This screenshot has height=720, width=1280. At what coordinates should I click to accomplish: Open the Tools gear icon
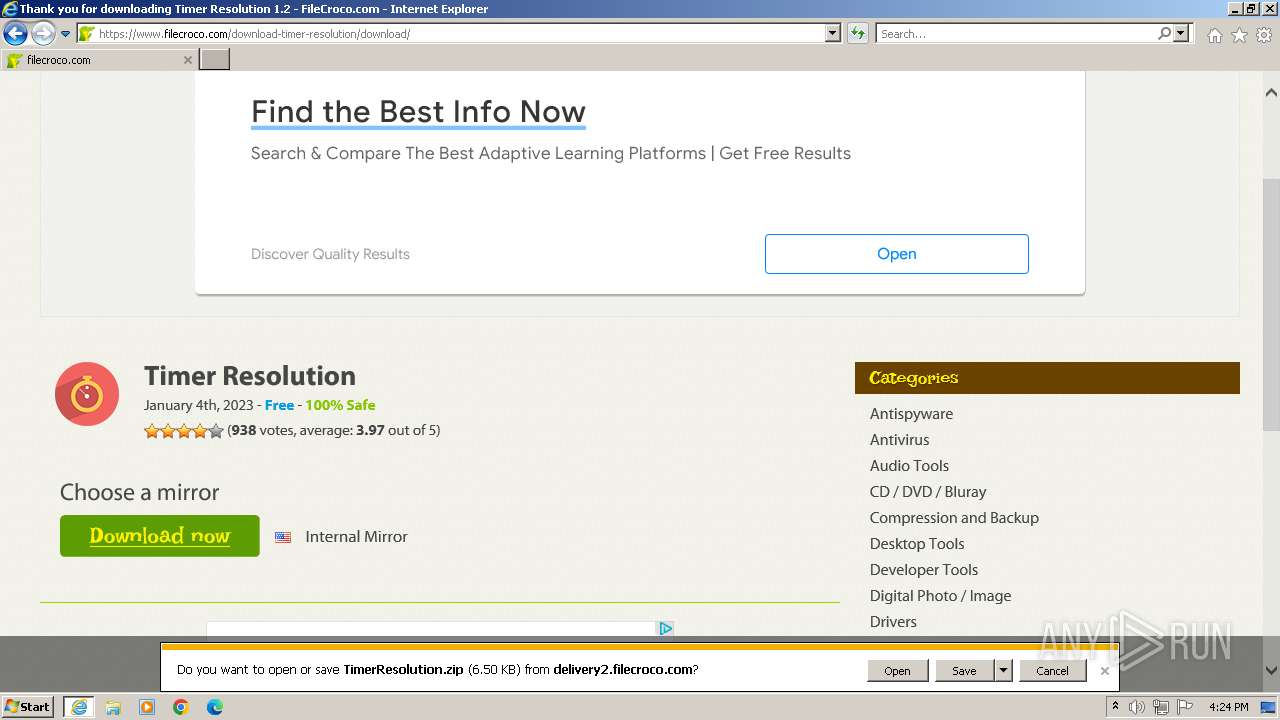pyautogui.click(x=1264, y=35)
